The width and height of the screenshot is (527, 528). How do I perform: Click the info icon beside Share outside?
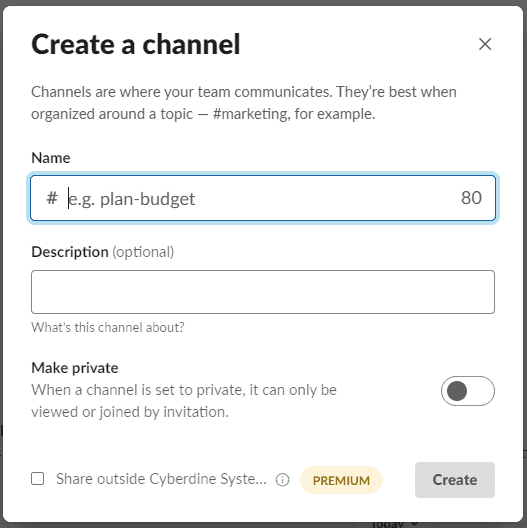[x=282, y=480]
